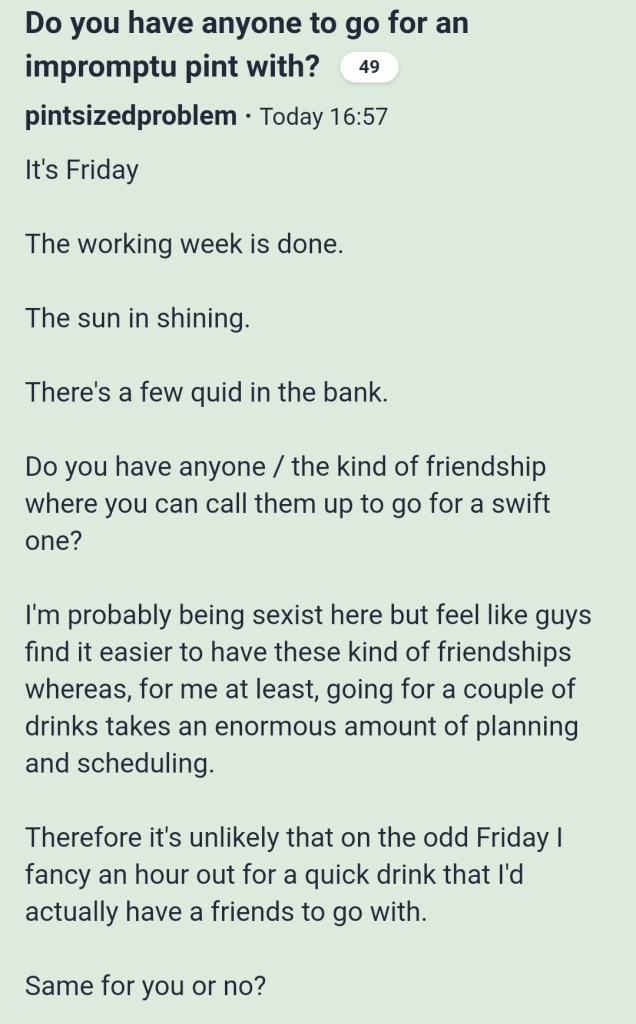This screenshot has height=1024, width=636.
Task: Click the closing line "Same for you or no?"
Action: (x=145, y=985)
